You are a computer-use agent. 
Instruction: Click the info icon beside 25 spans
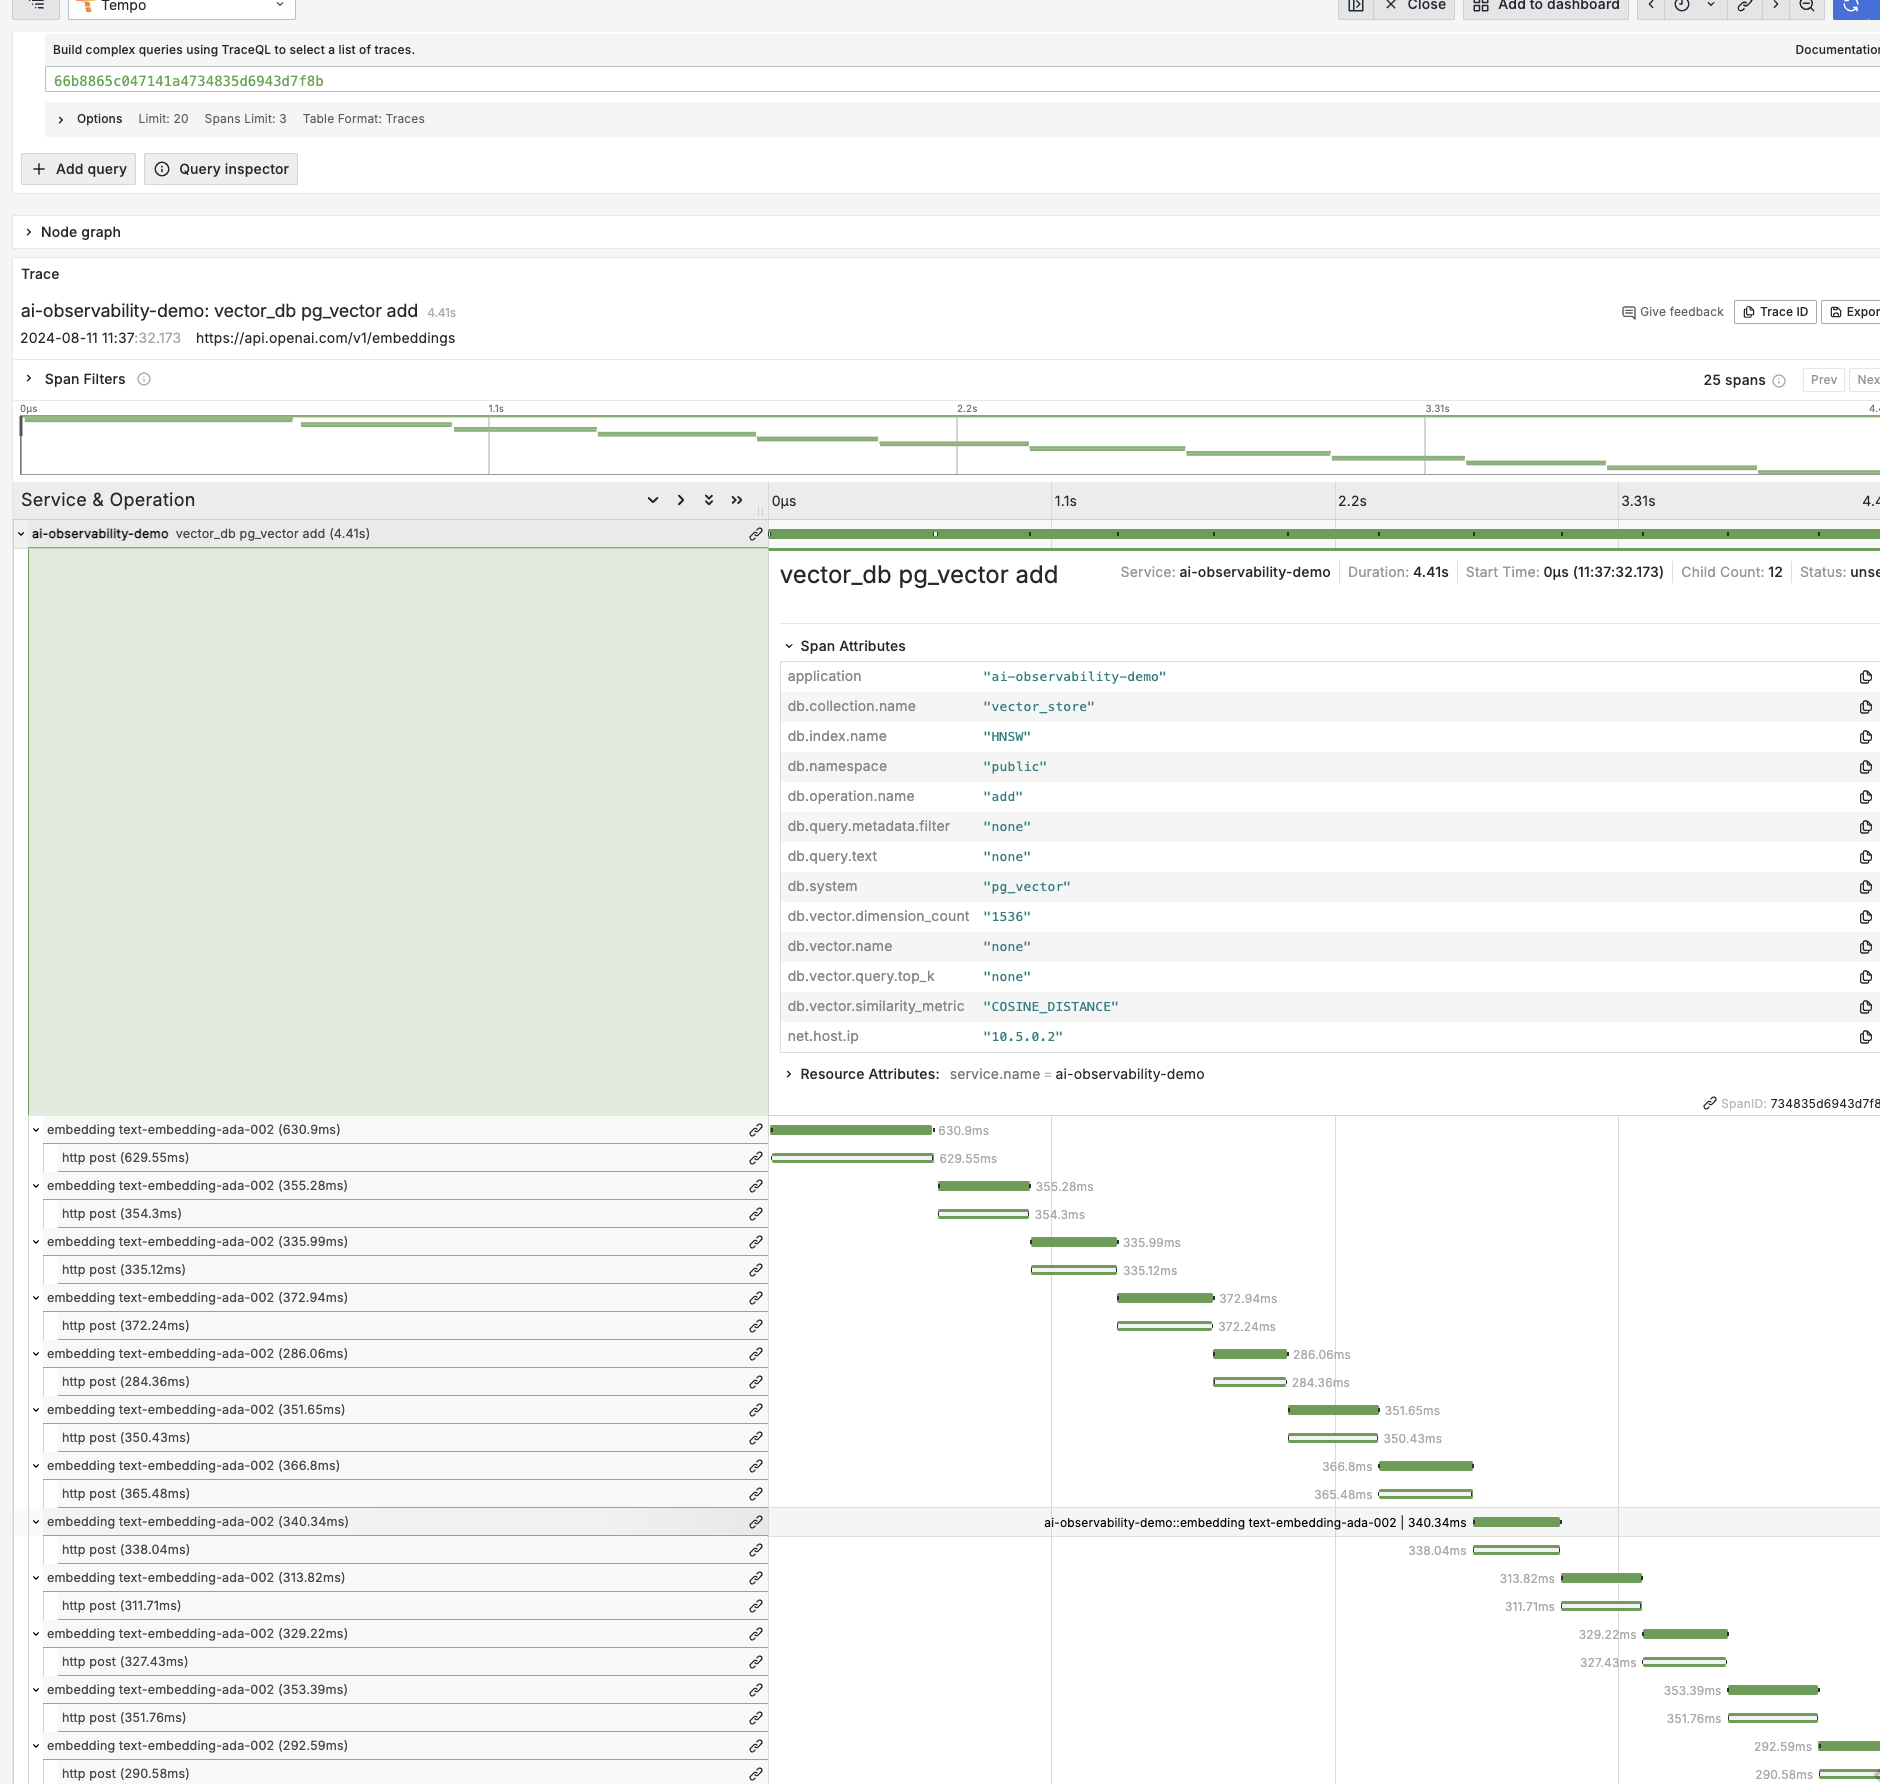1779,381
